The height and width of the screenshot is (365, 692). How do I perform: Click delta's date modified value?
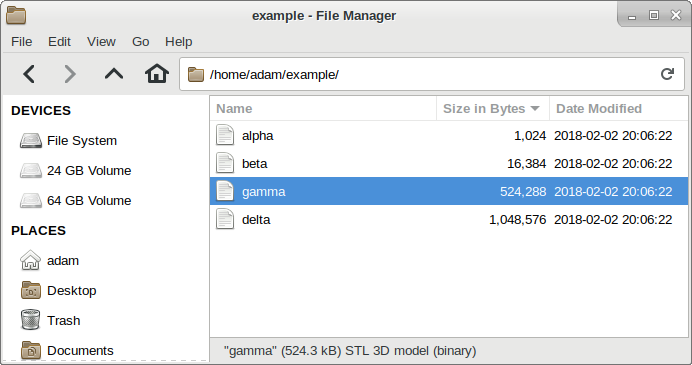coord(613,220)
